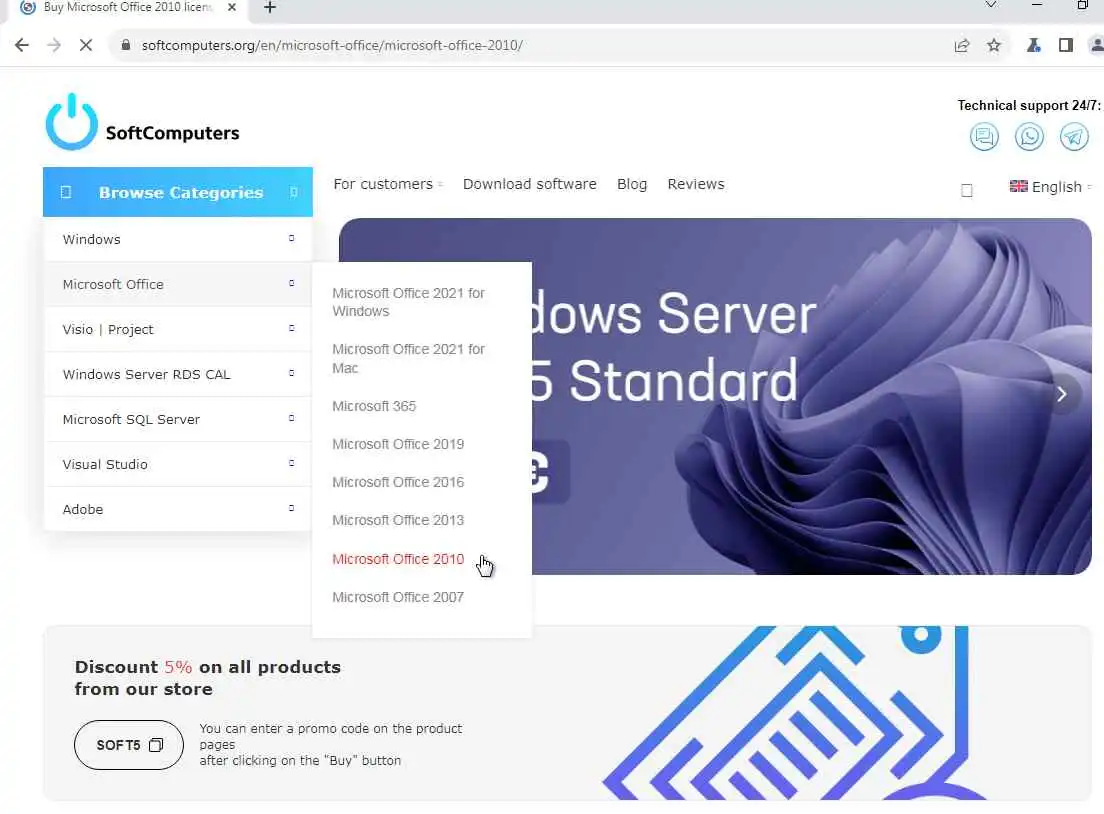The image size is (1104, 814).
Task: Copy the SOFT5 promo code
Action: (129, 744)
